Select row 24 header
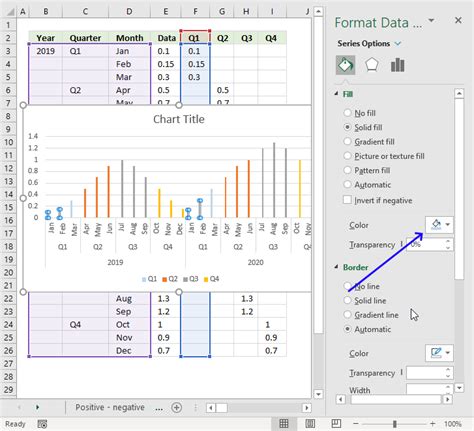 pos(8,324)
